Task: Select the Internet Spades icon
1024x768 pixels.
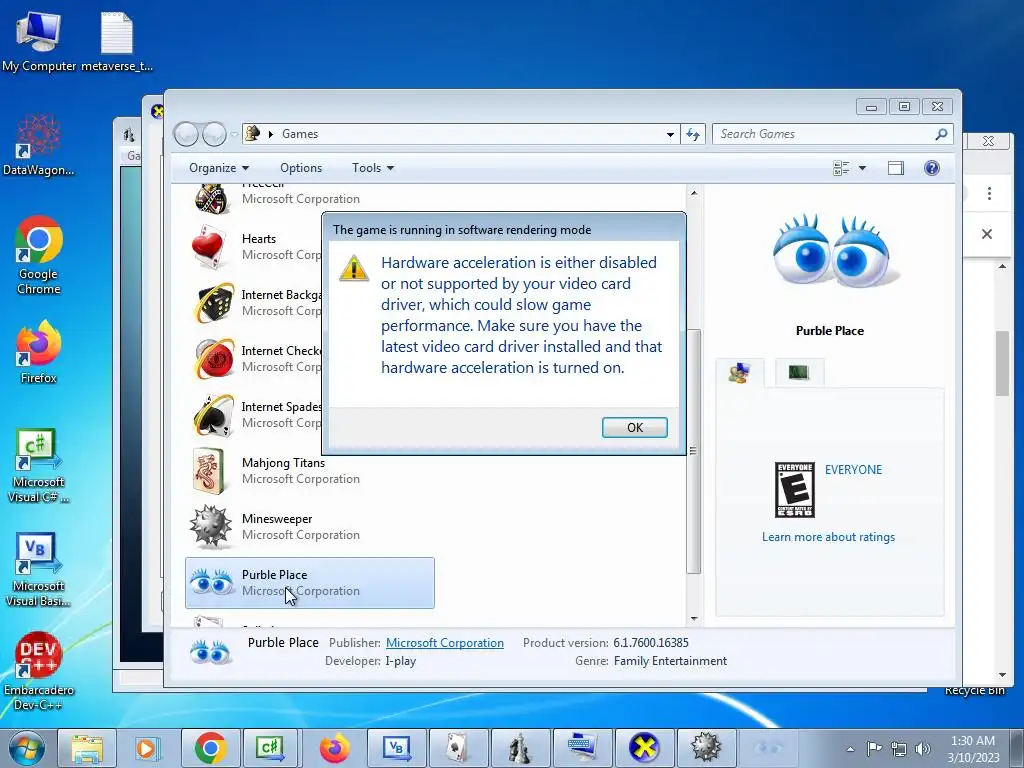Action: (x=214, y=415)
